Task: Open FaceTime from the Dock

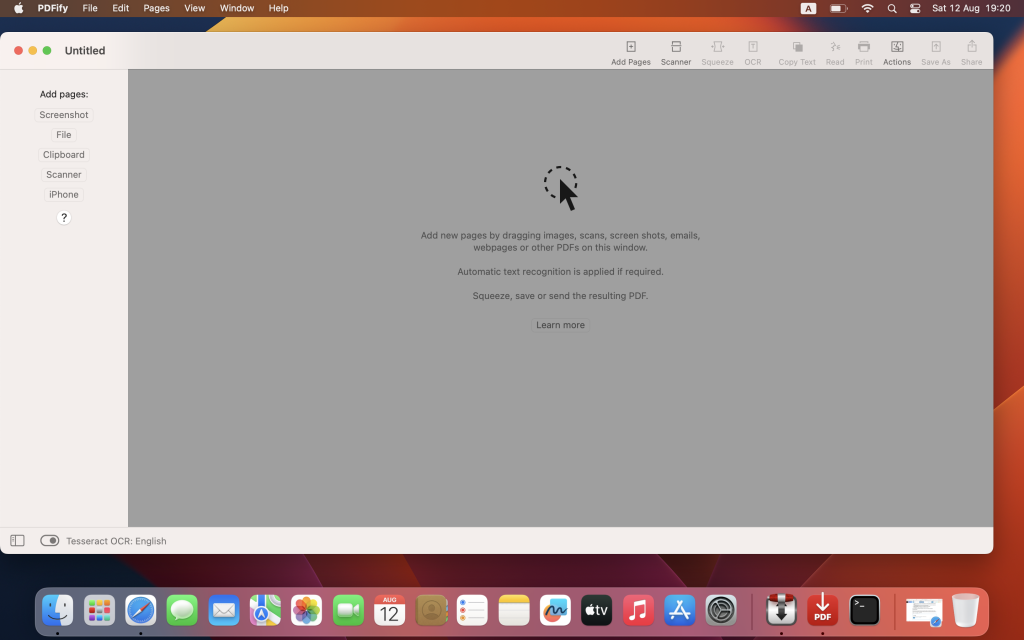Action: click(x=348, y=610)
